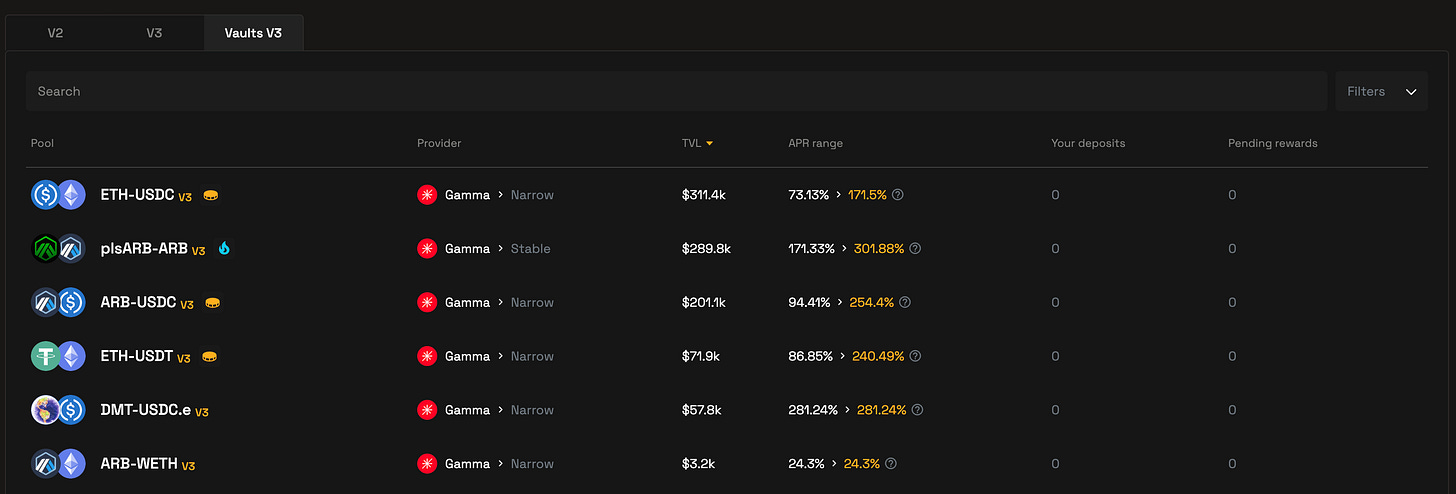Open APR info icon for ARB-USDC

(x=905, y=302)
